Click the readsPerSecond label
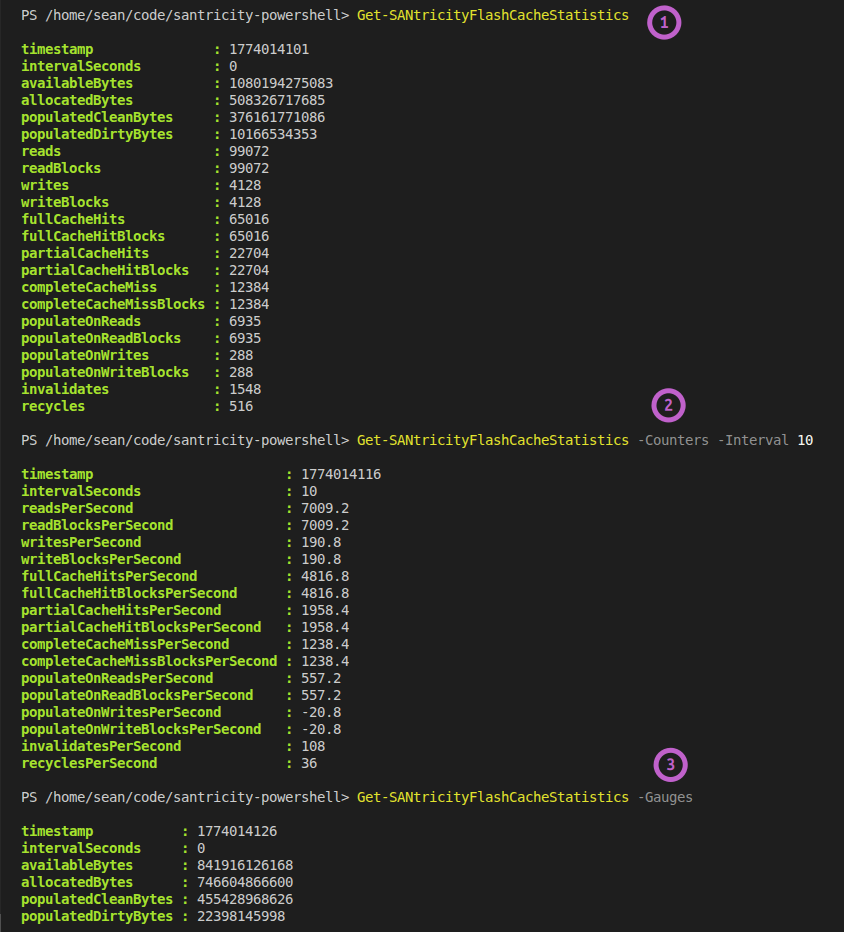This screenshot has height=932, width=844. 77,508
